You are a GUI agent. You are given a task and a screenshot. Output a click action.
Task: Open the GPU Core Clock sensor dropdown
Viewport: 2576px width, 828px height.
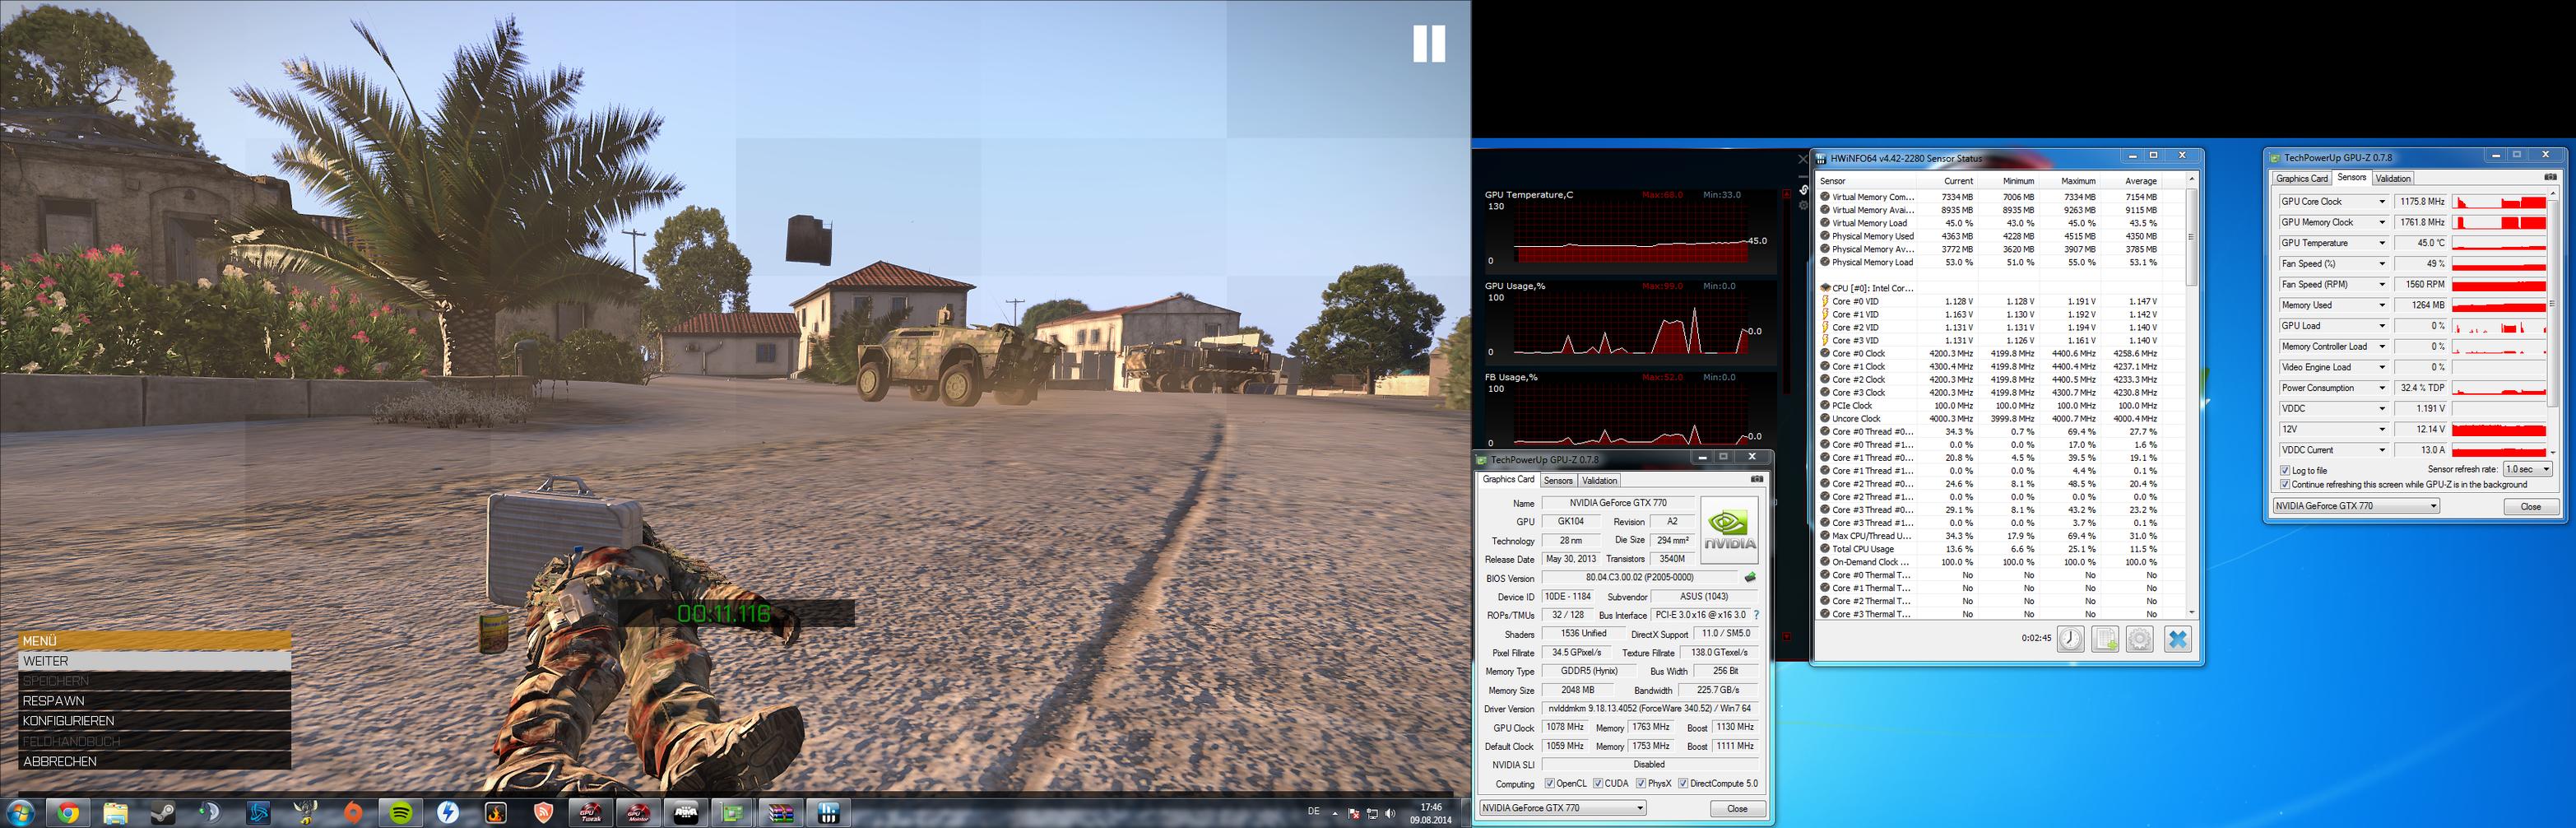pos(2381,202)
